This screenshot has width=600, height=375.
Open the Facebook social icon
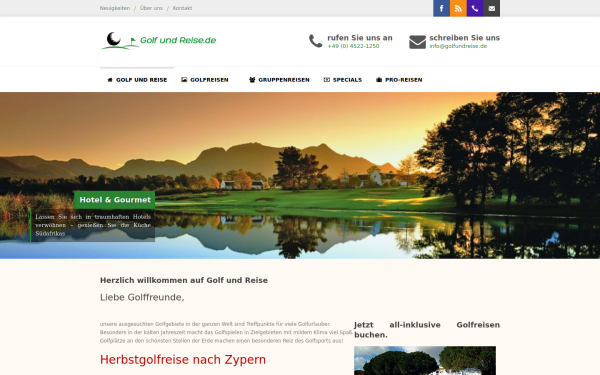[441, 8]
